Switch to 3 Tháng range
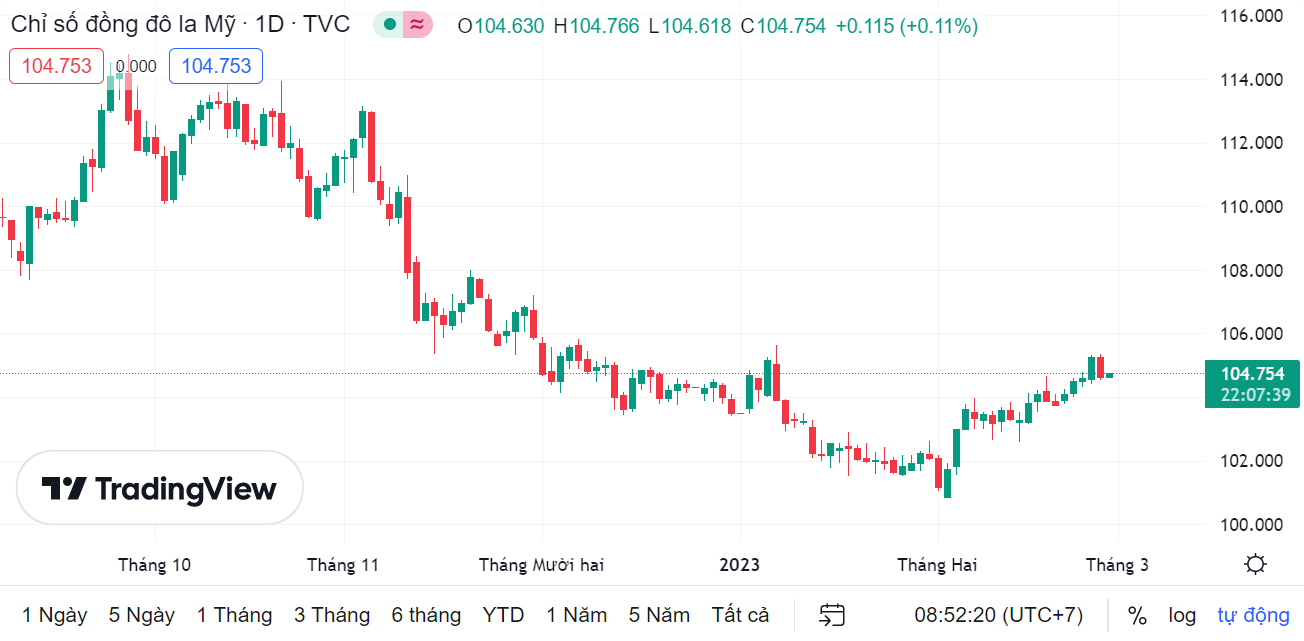 [x=332, y=614]
